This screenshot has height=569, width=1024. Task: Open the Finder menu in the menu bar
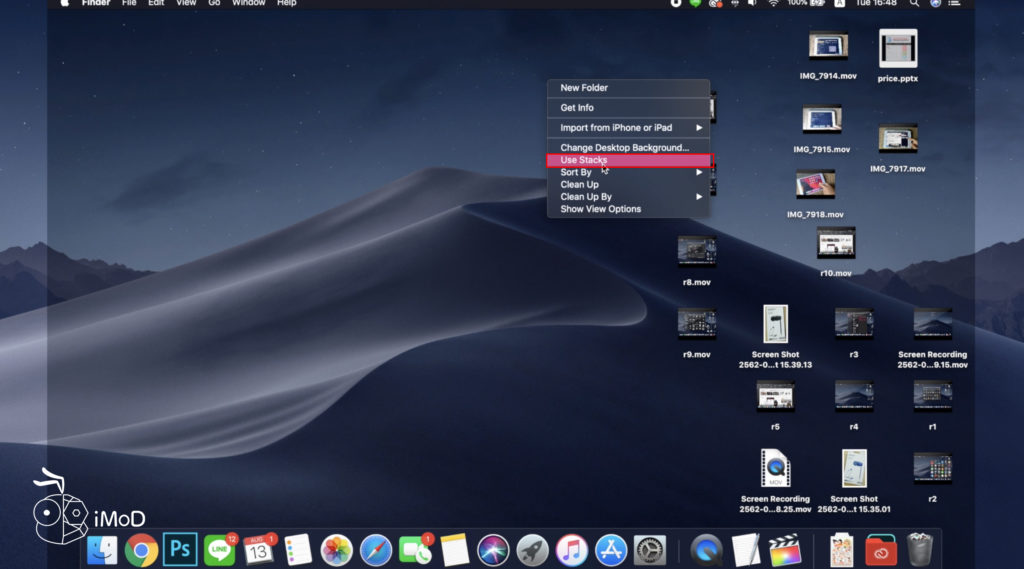pos(96,3)
